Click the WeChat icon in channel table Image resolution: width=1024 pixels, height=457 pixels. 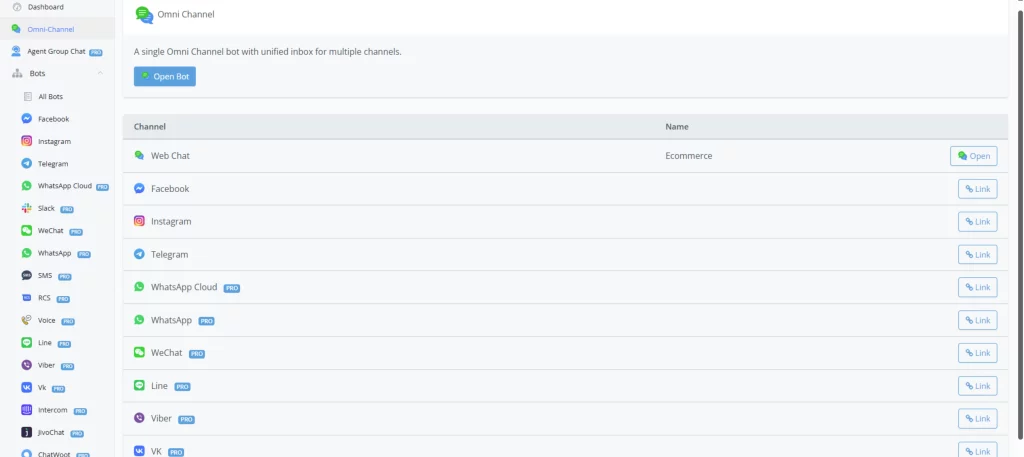click(x=139, y=352)
